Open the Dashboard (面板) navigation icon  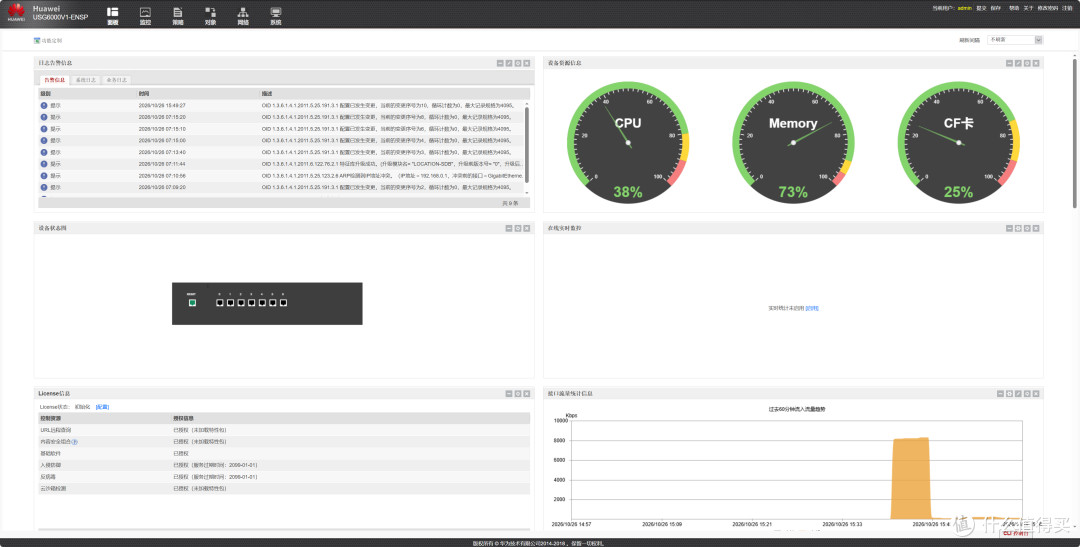pos(112,16)
